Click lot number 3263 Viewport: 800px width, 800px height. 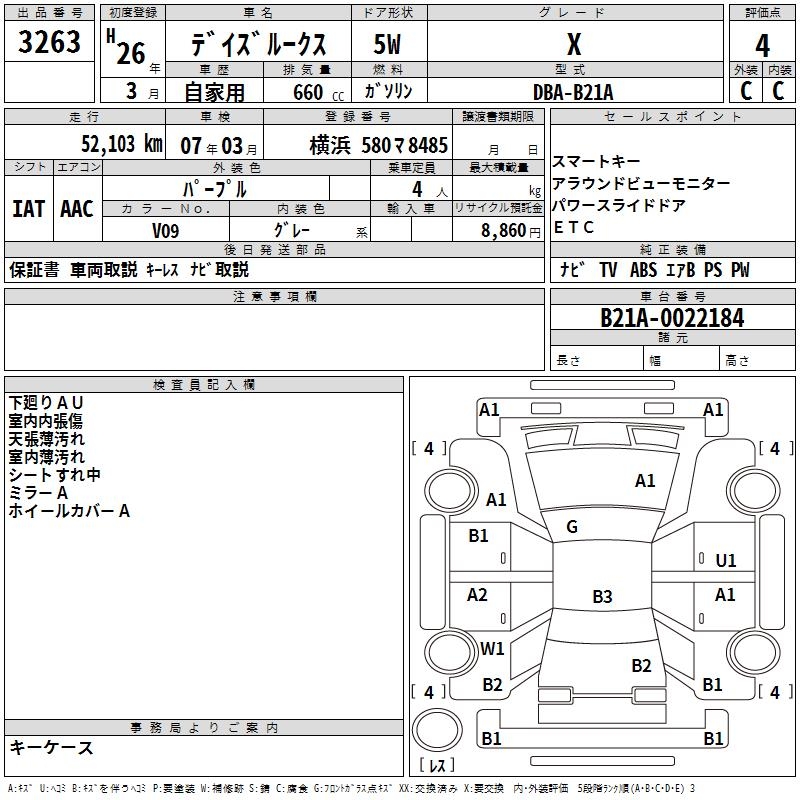[49, 42]
